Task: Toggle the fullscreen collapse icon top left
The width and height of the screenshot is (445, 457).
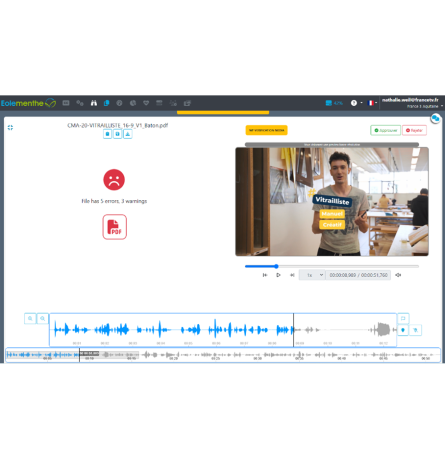Action: click(x=10, y=127)
